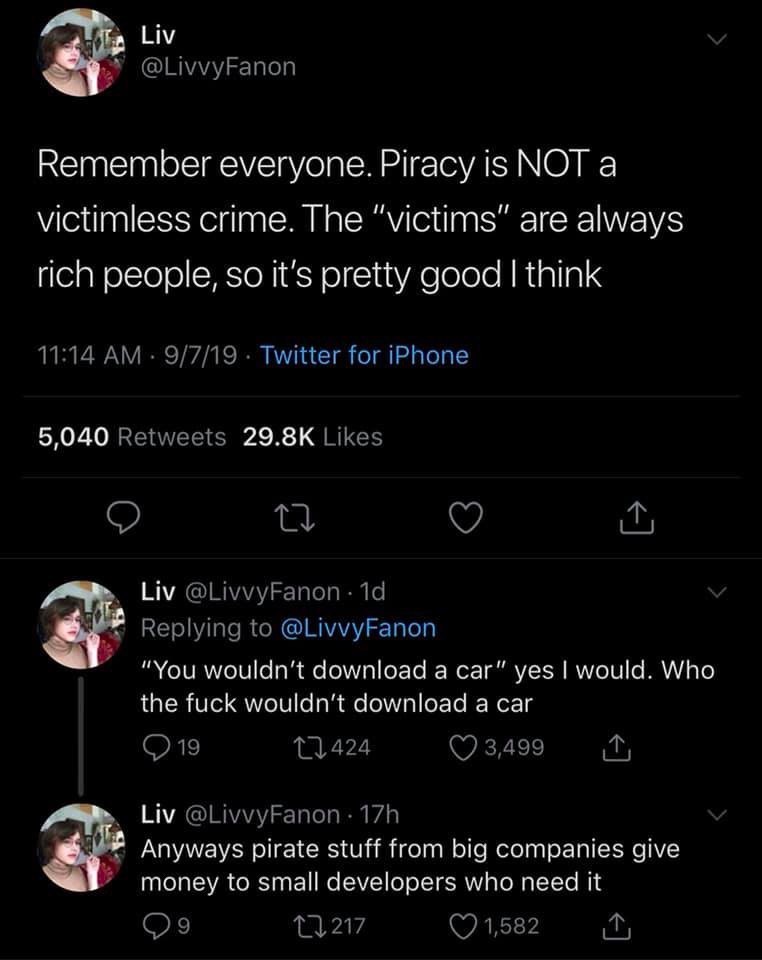View the 5,040 Retweets list
The width and height of the screenshot is (762, 960).
pos(132,437)
